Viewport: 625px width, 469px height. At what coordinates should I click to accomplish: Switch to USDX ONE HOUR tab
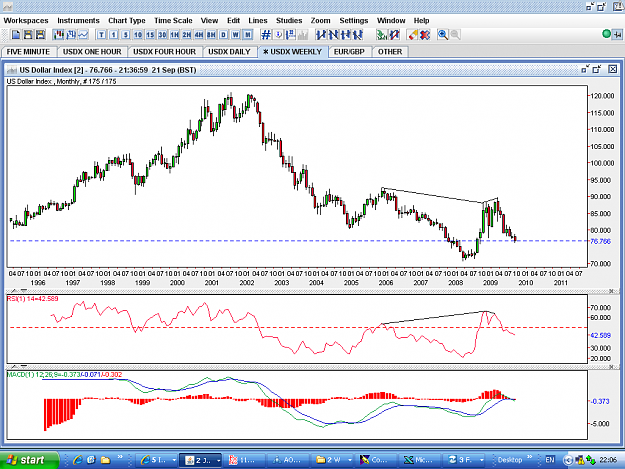92,52
